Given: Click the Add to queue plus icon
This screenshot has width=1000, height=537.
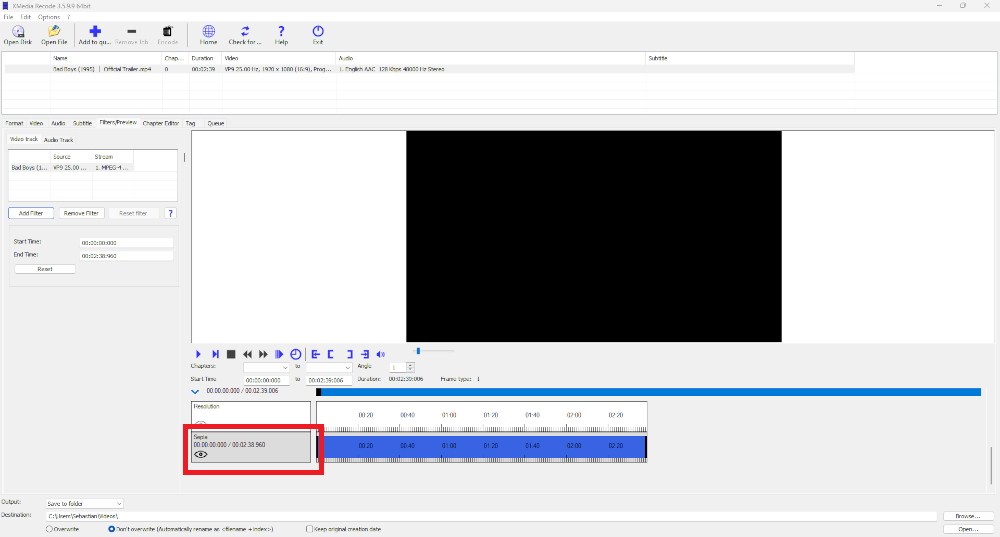Looking at the screenshot, I should [x=95, y=31].
